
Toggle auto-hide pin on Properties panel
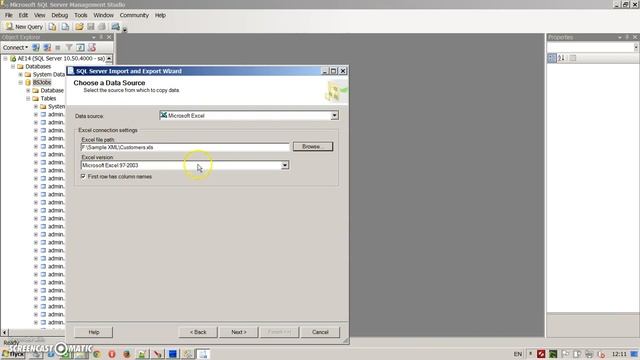click(x=627, y=37)
